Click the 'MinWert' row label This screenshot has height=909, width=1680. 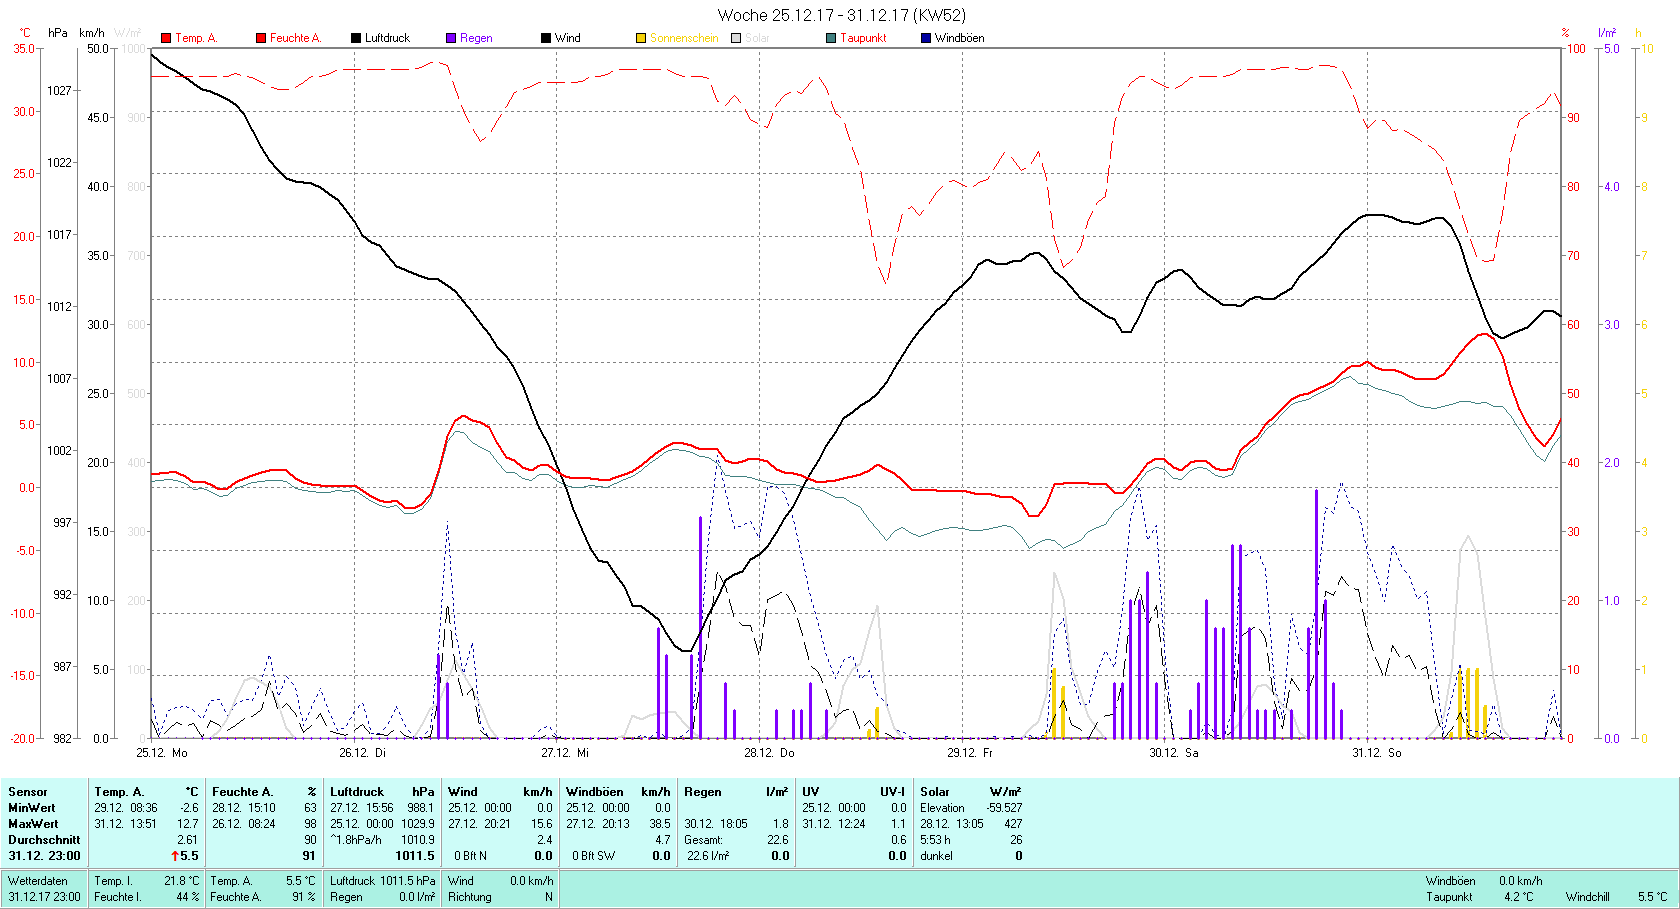click(32, 808)
